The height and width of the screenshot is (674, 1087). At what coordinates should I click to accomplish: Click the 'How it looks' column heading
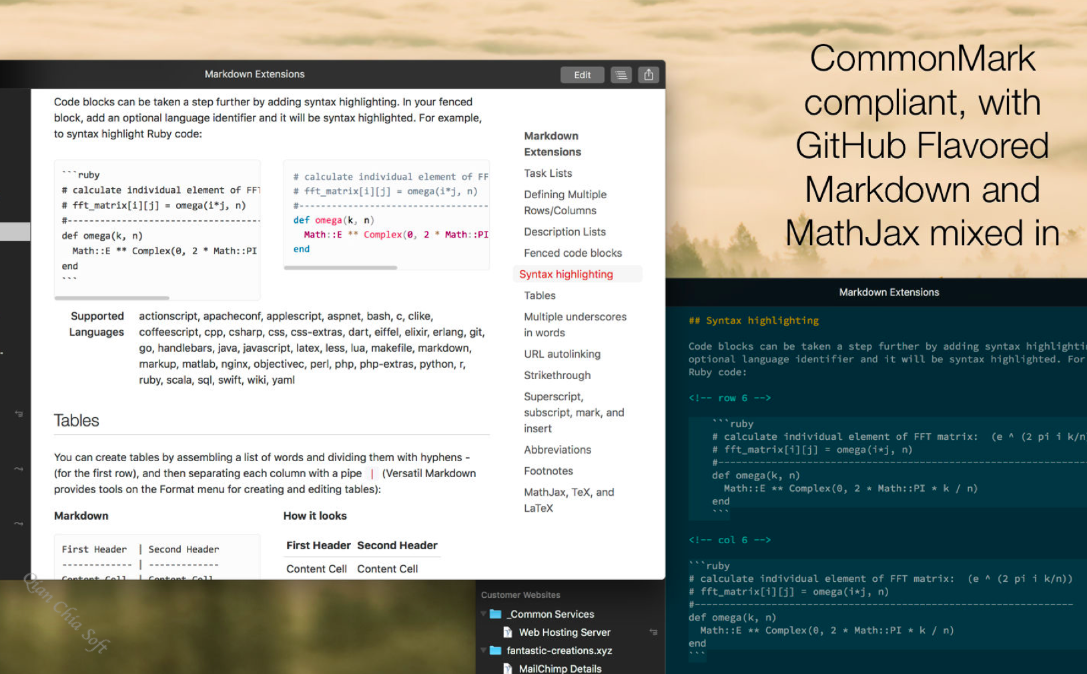pos(315,516)
